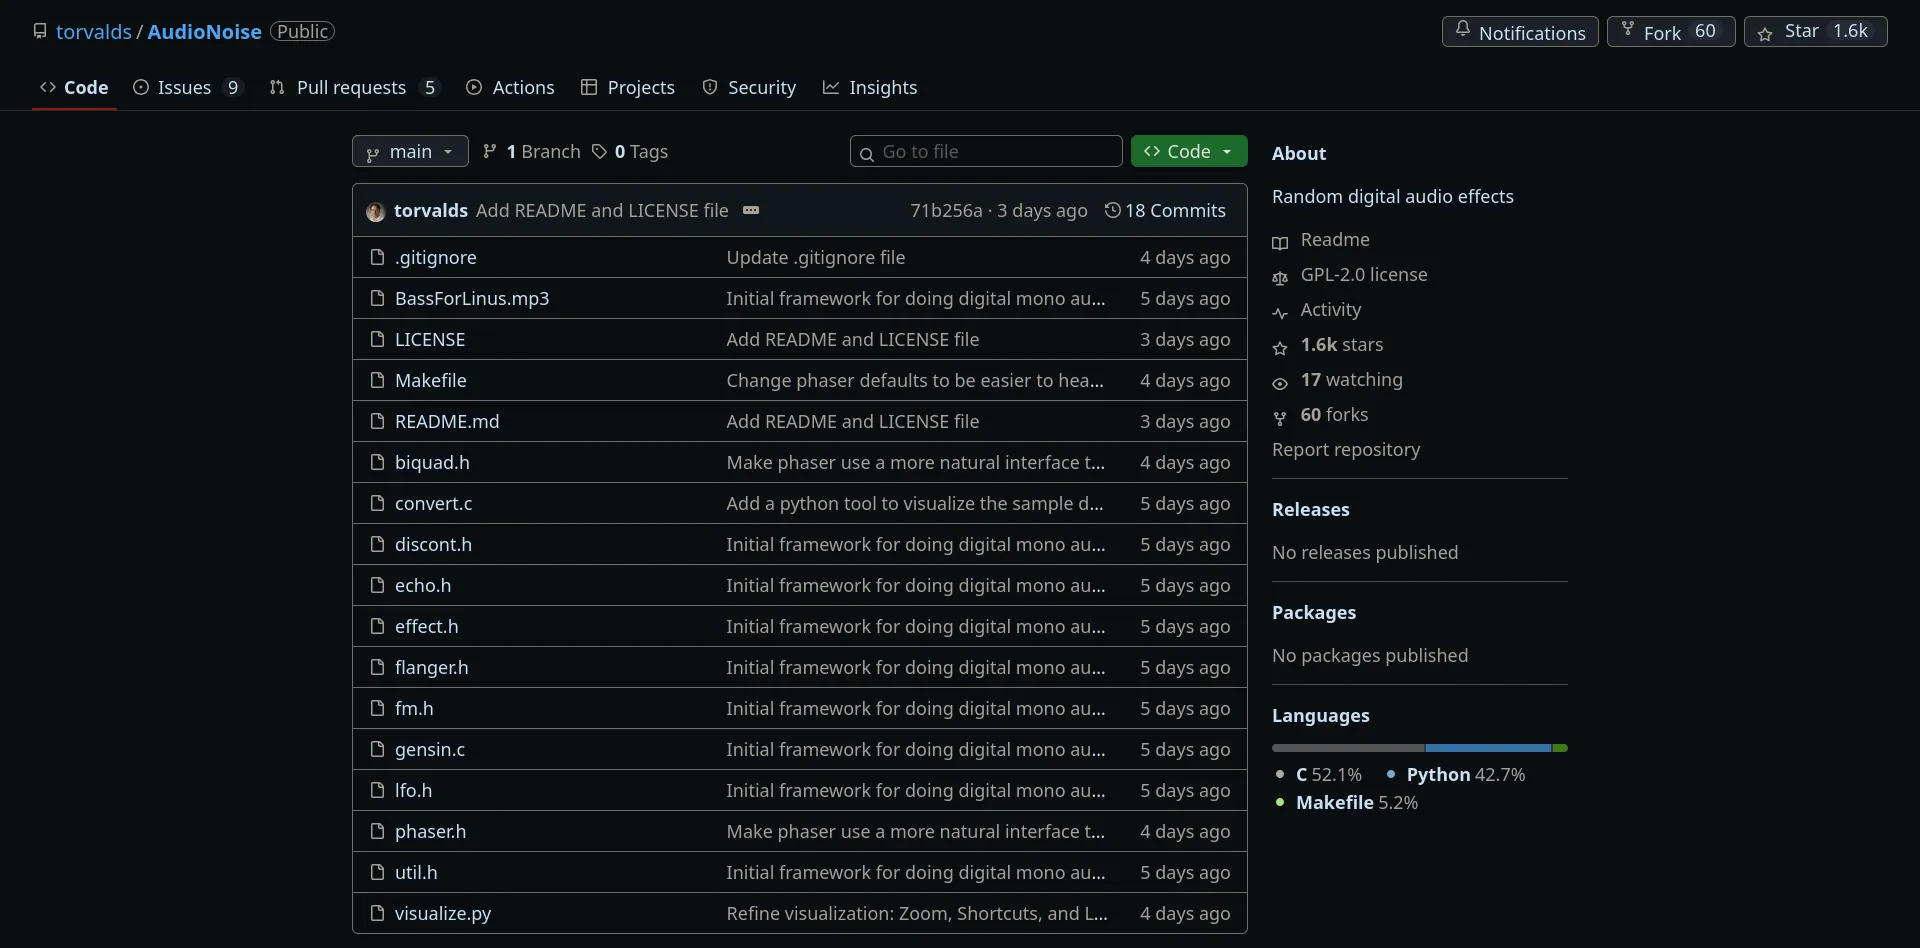Click the Python segment of the languages bar
The image size is (1920, 948).
click(x=1487, y=748)
